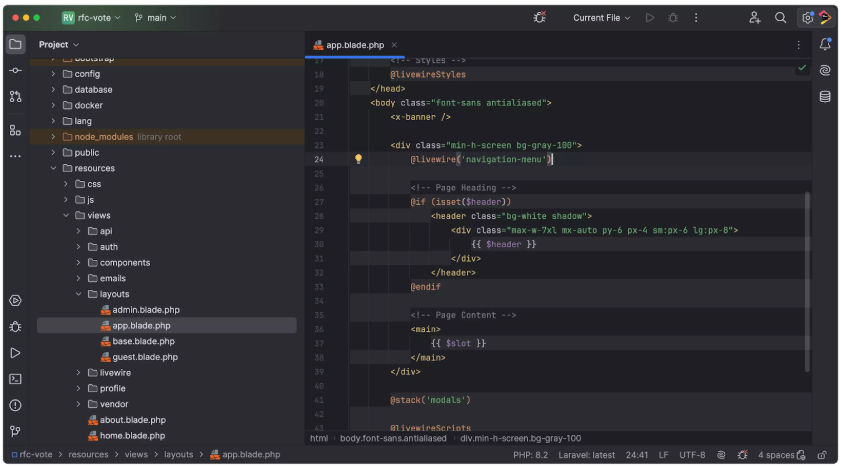Click Laravel: latest status widget
This screenshot has height=466, width=841.
(x=586, y=455)
